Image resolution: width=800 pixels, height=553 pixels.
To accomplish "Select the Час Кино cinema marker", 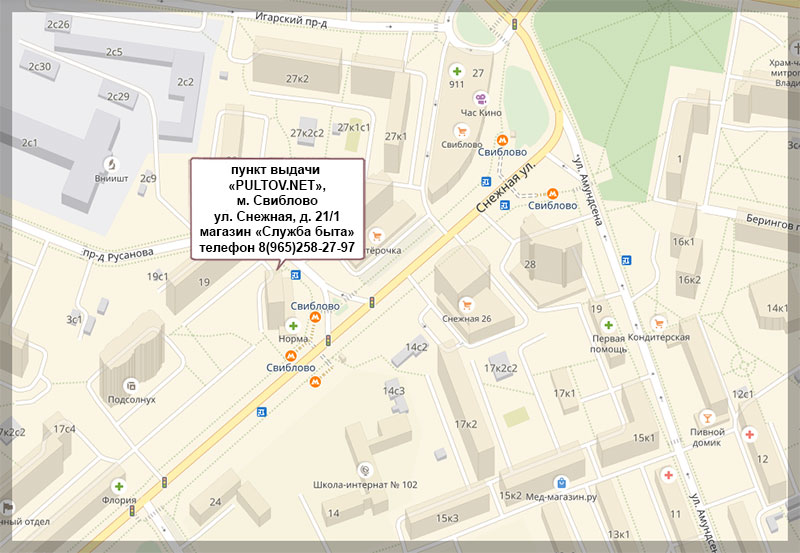I will pos(481,99).
